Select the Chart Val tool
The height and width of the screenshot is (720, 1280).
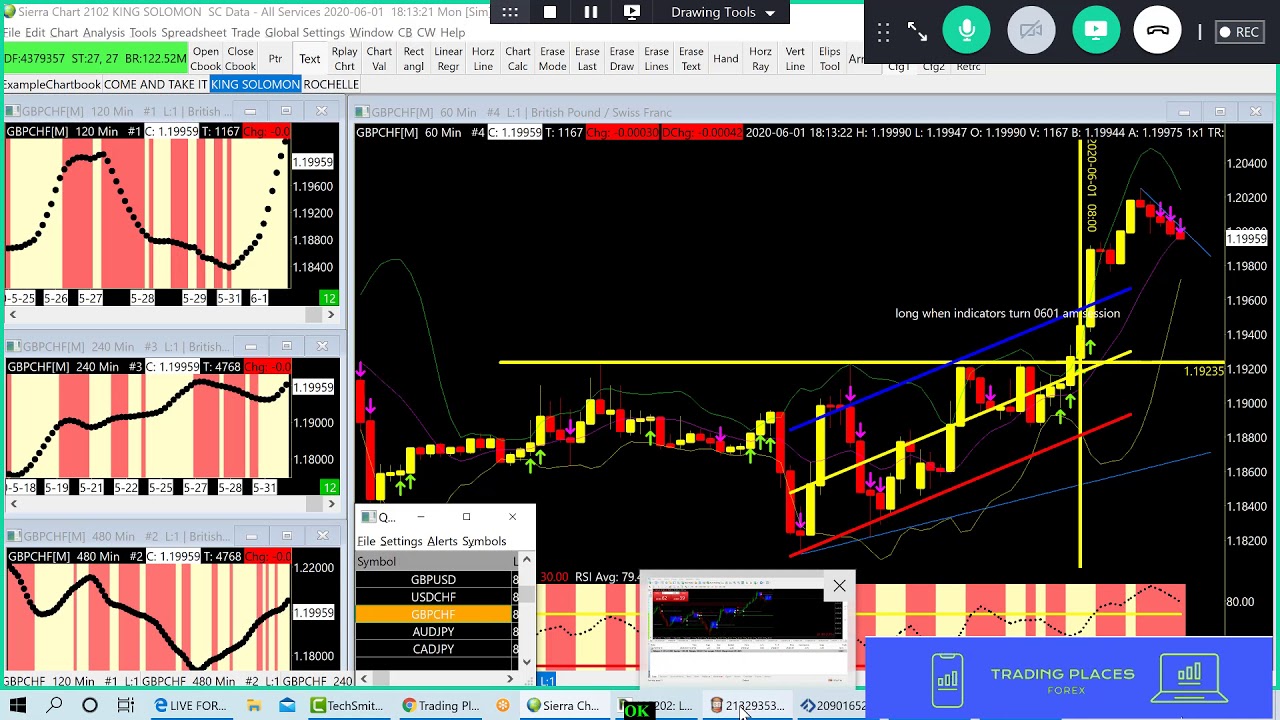(x=379, y=59)
